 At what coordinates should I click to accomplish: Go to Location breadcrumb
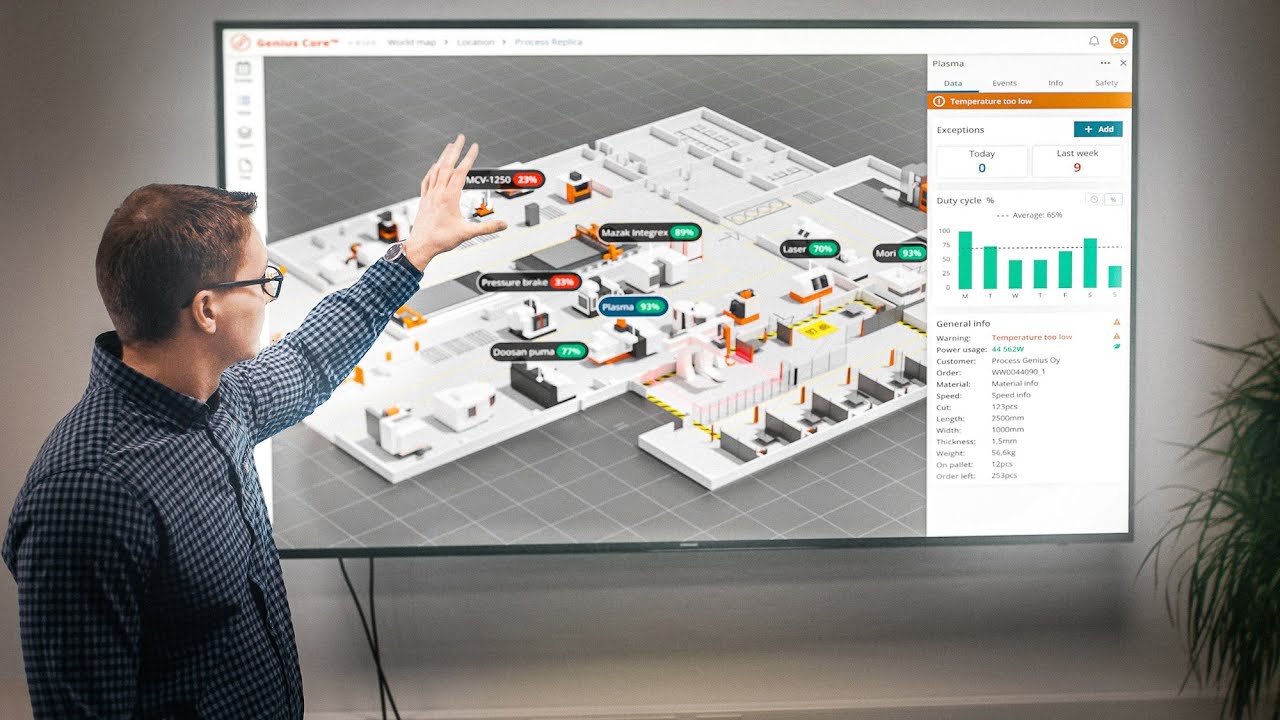tap(475, 42)
